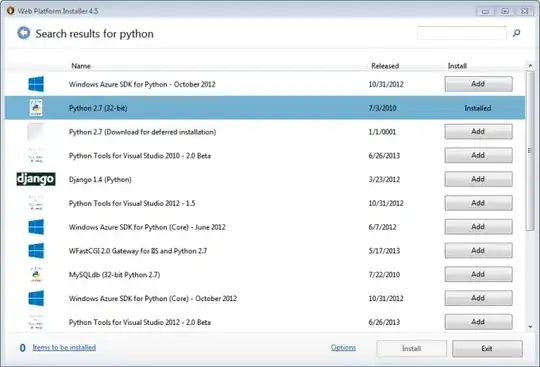Click inside the search text box
Viewport: 540px width, 367px height.
tap(461, 33)
